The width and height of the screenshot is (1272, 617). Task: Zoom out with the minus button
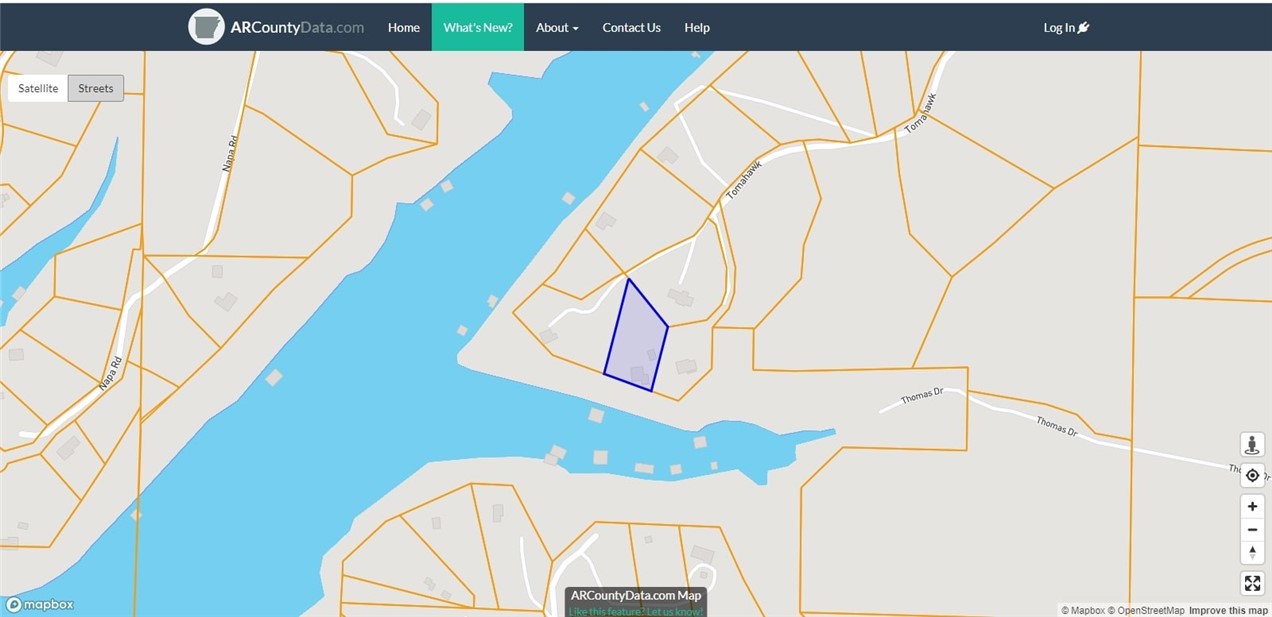tap(1252, 530)
